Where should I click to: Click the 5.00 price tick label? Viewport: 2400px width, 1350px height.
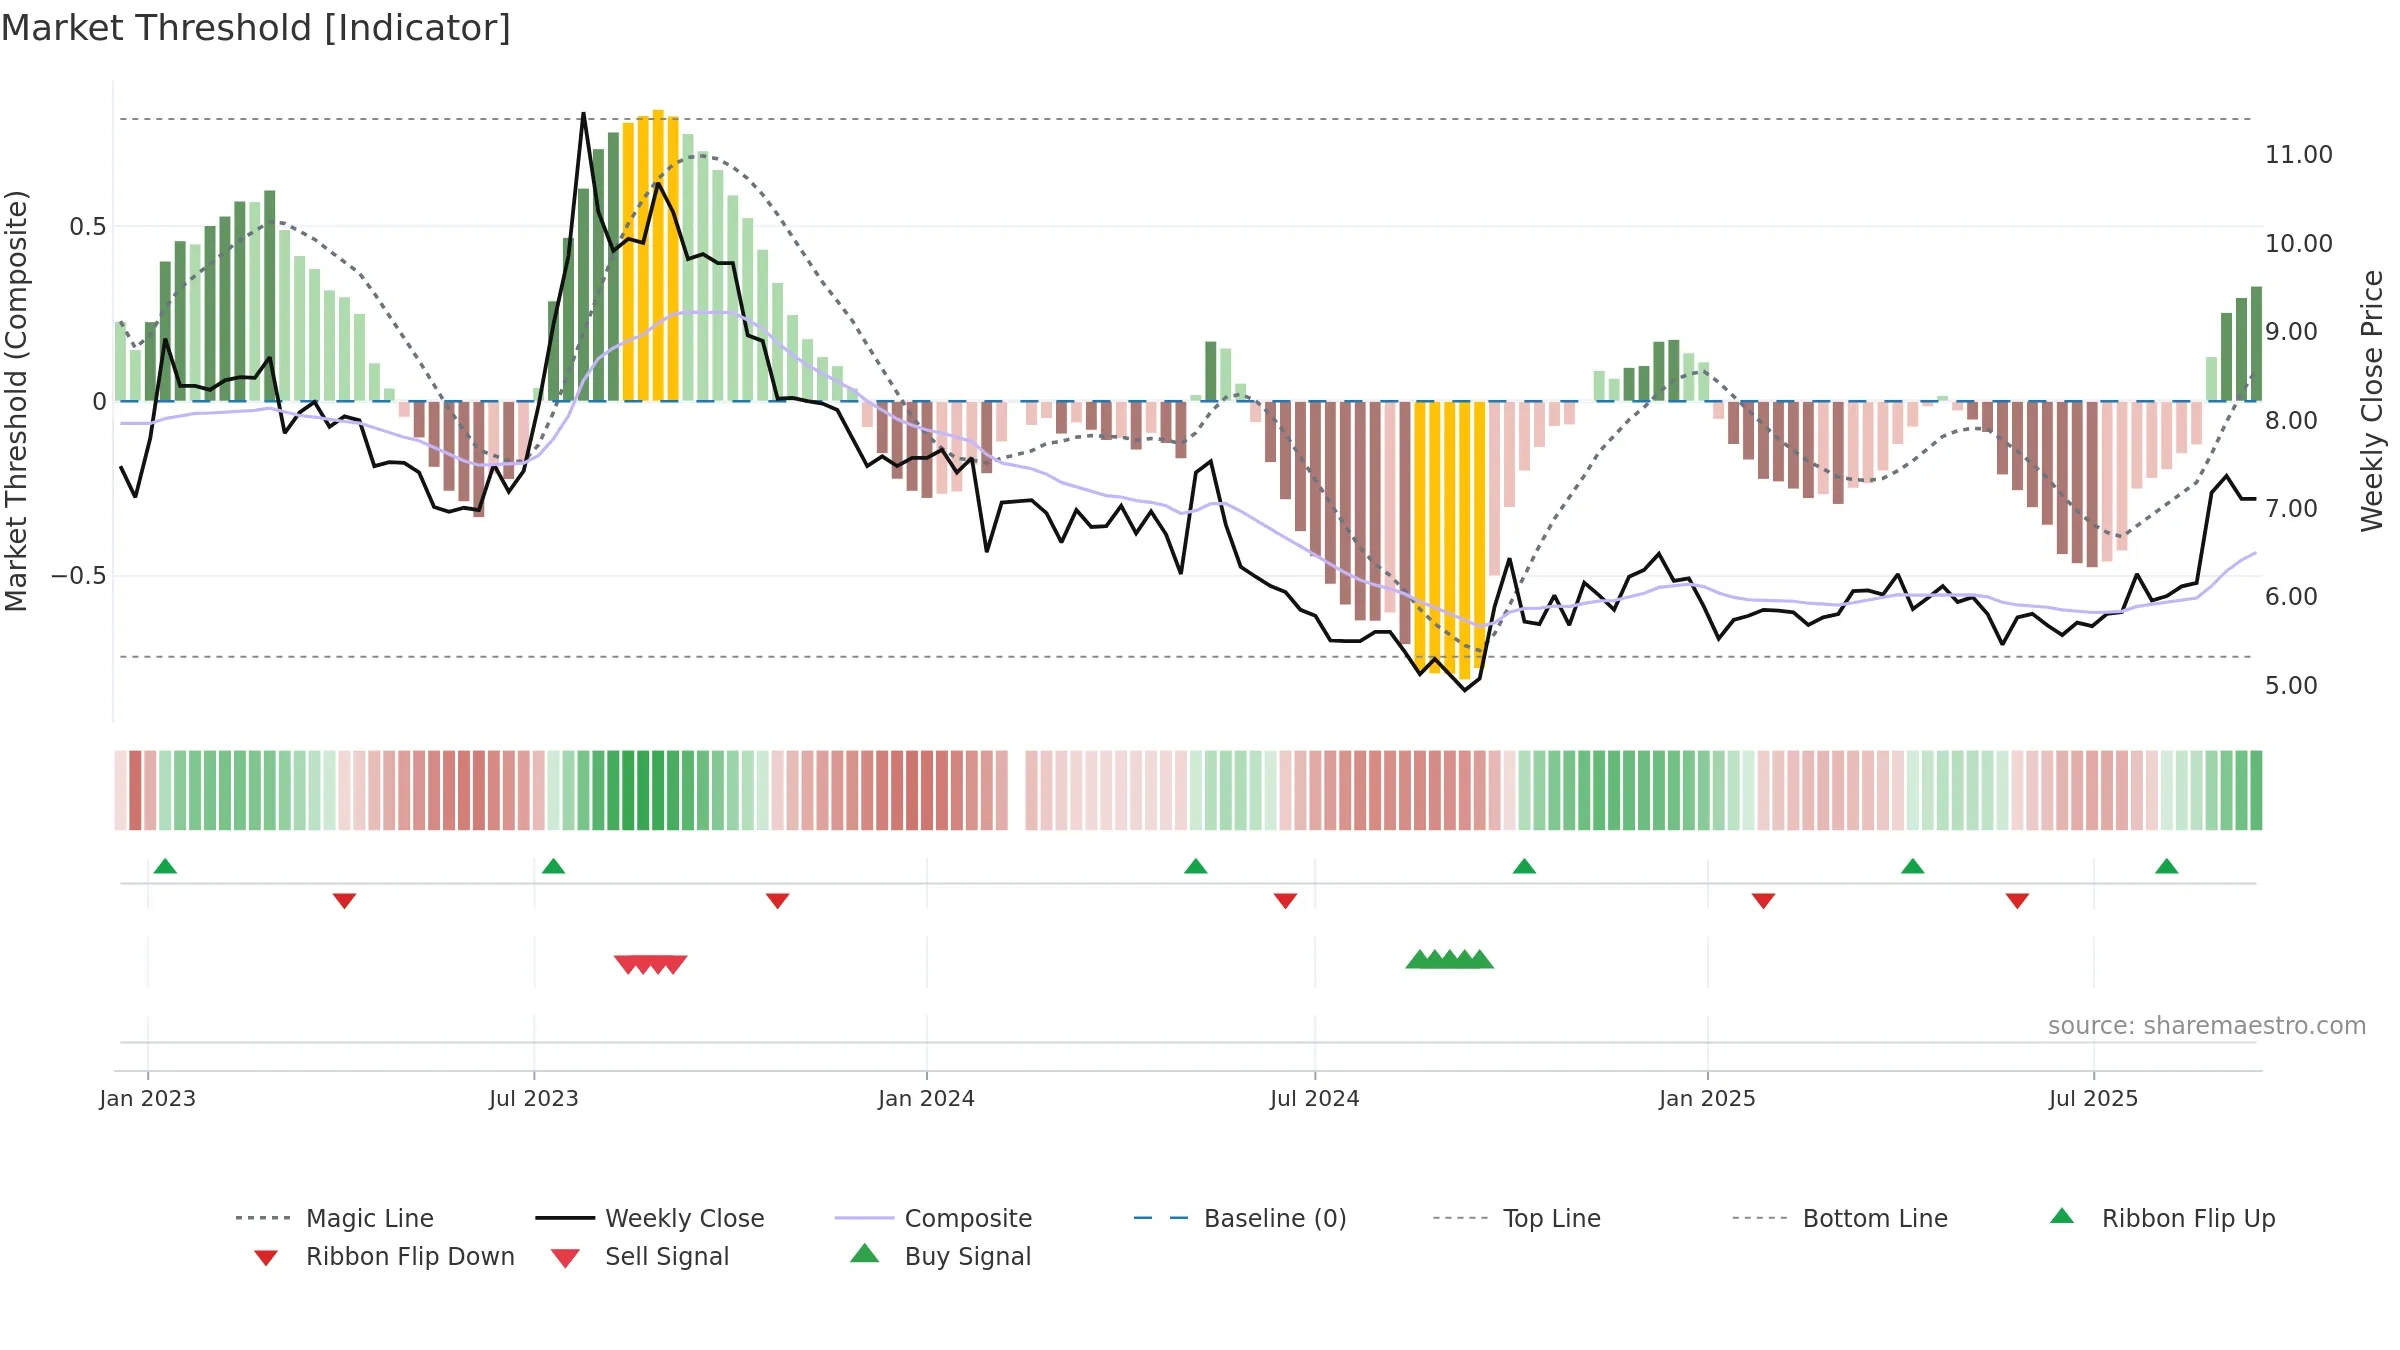click(x=2291, y=686)
